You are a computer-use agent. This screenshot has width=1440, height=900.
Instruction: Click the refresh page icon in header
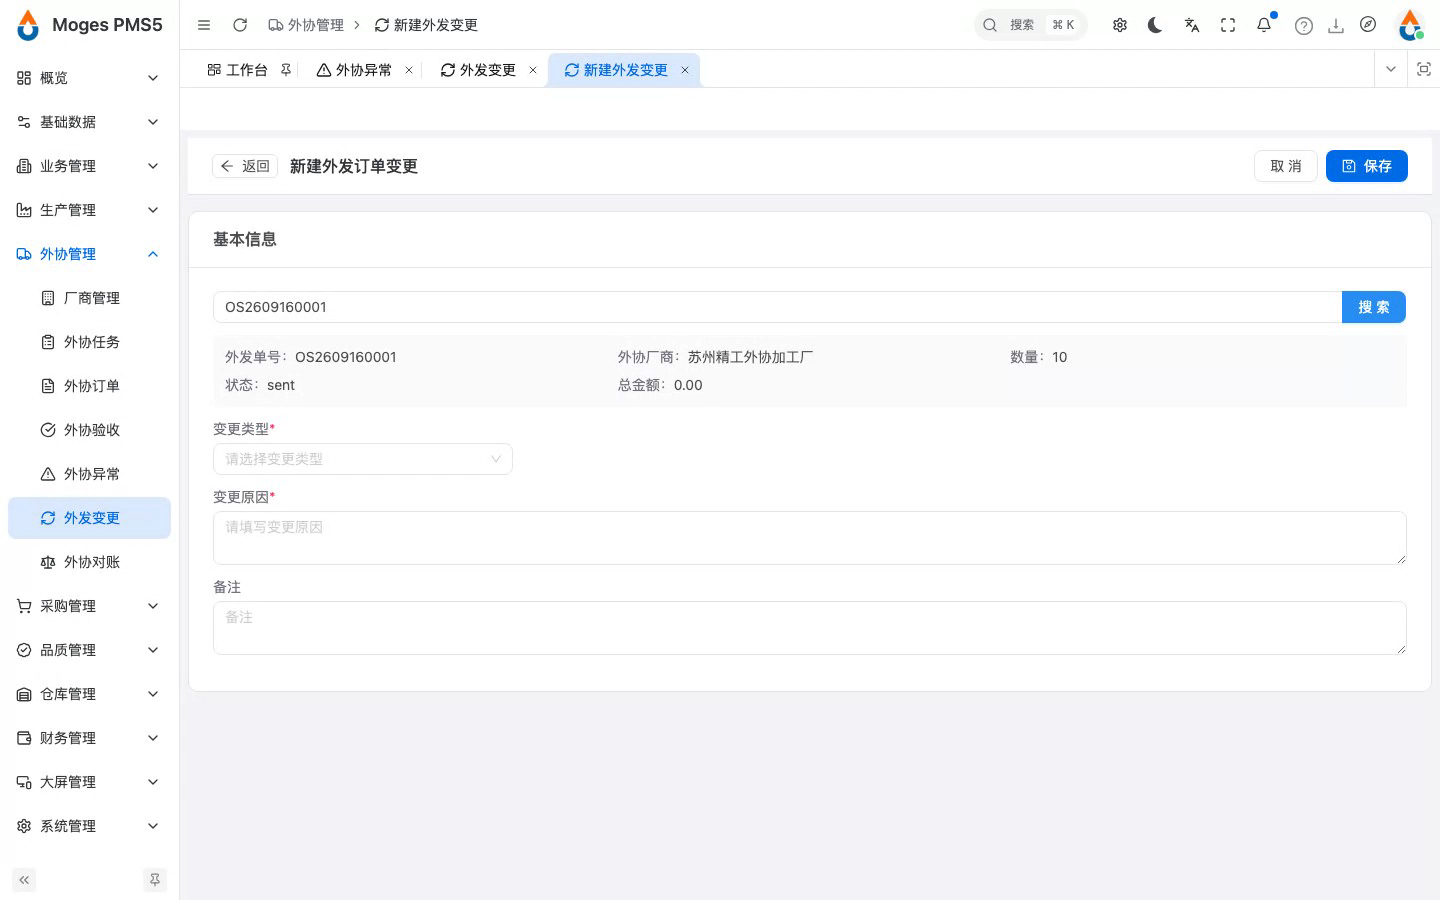(x=240, y=25)
